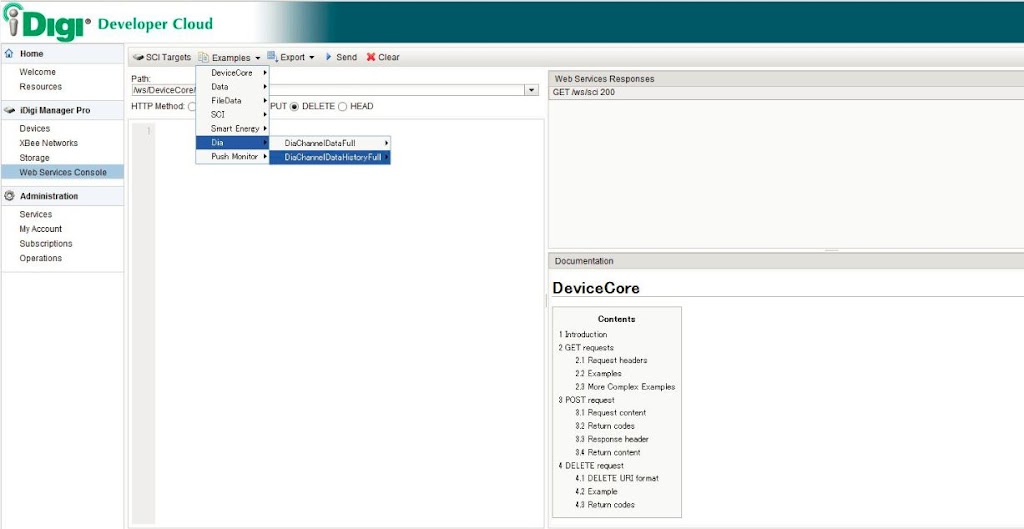Select the Dia menu entry
This screenshot has width=1024, height=529.
click(233, 142)
